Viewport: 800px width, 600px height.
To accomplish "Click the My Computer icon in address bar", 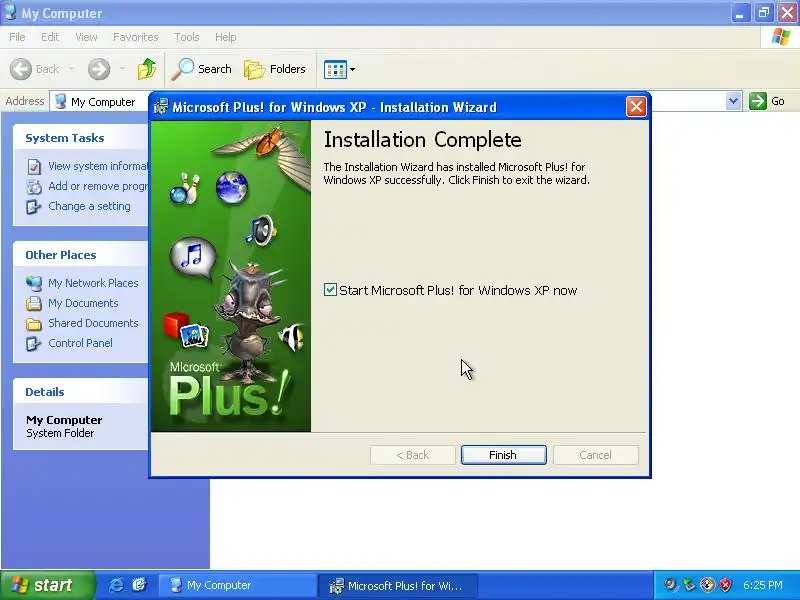I will (x=61, y=101).
